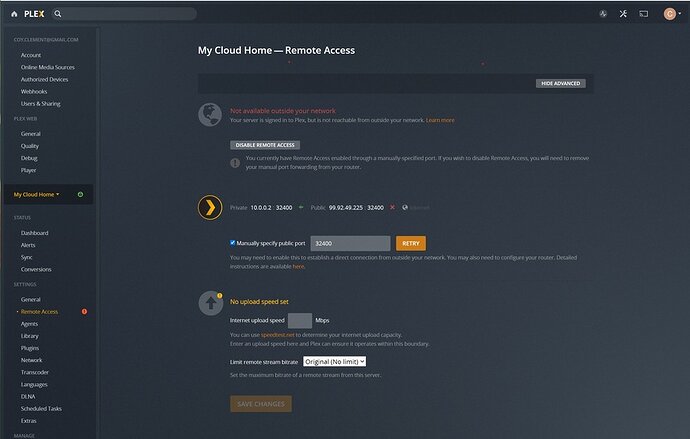This screenshot has width=690, height=439.
Task: Click the green server status icon
Action: (80, 194)
